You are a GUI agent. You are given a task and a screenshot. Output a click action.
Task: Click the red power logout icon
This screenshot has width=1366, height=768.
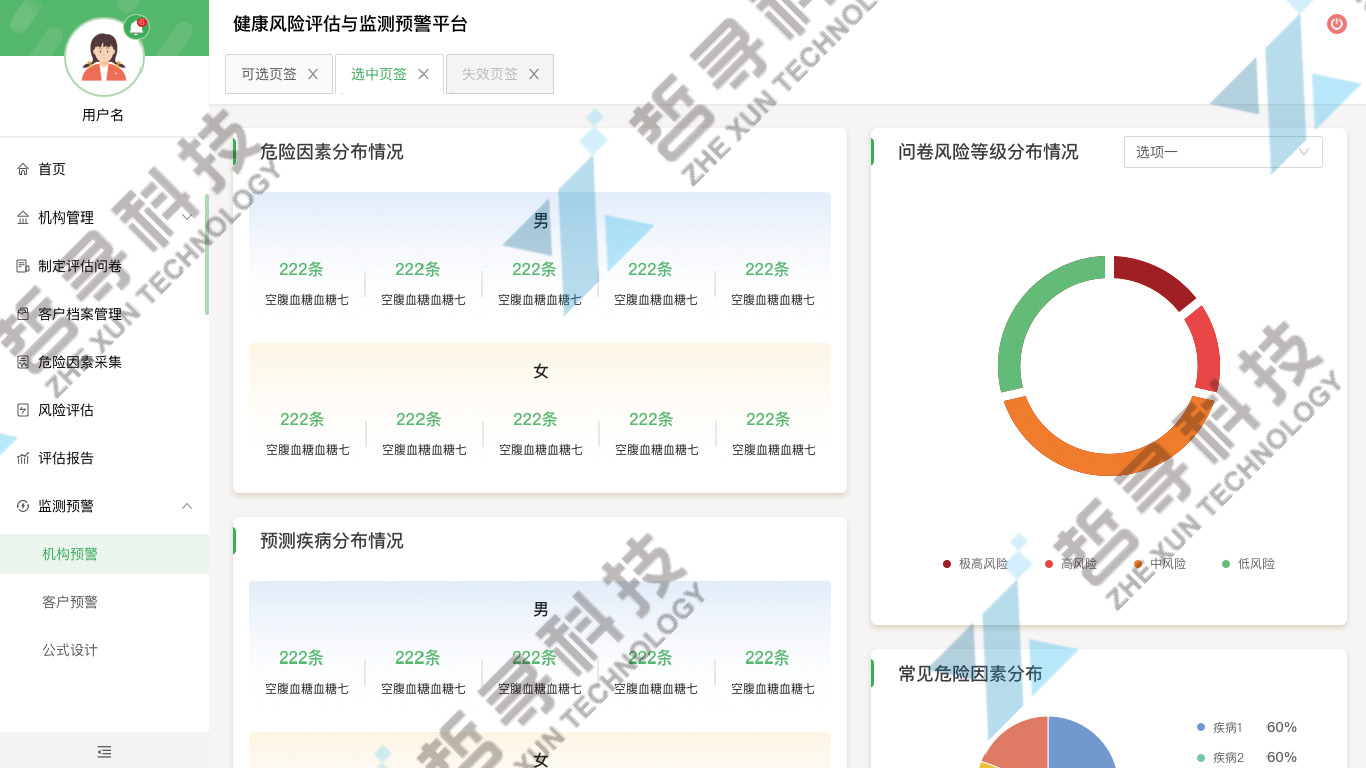pyautogui.click(x=1337, y=24)
